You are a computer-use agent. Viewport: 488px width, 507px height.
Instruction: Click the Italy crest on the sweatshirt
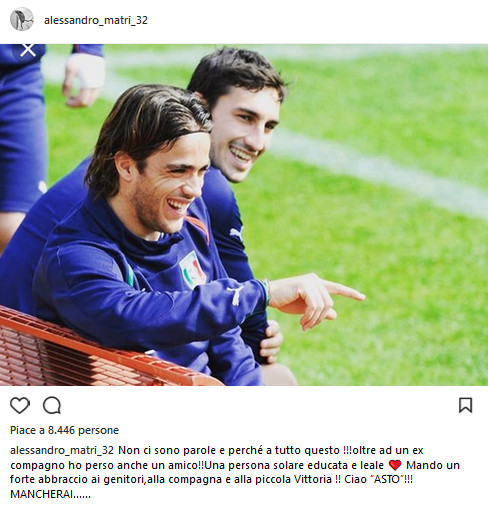(x=192, y=270)
